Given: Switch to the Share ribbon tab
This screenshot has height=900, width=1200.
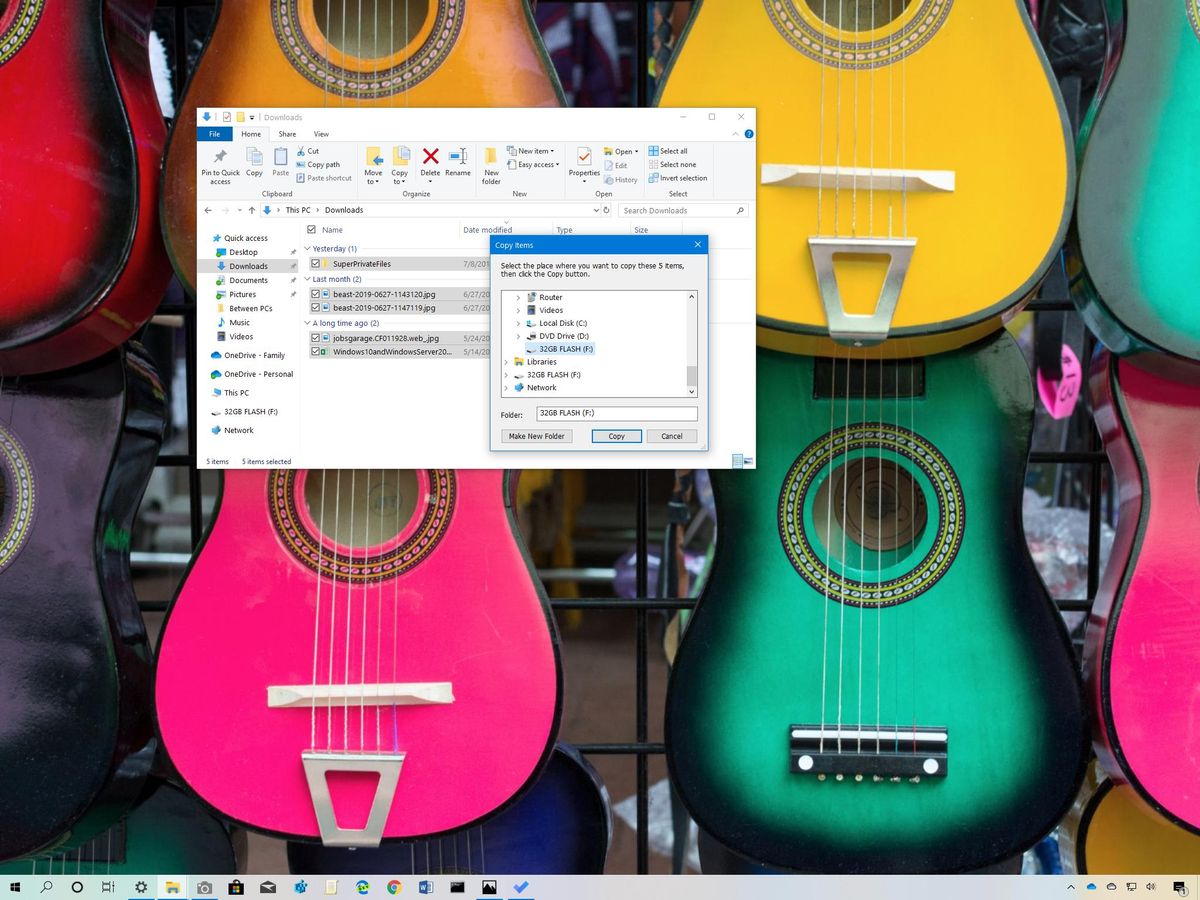Looking at the screenshot, I should click(x=287, y=133).
